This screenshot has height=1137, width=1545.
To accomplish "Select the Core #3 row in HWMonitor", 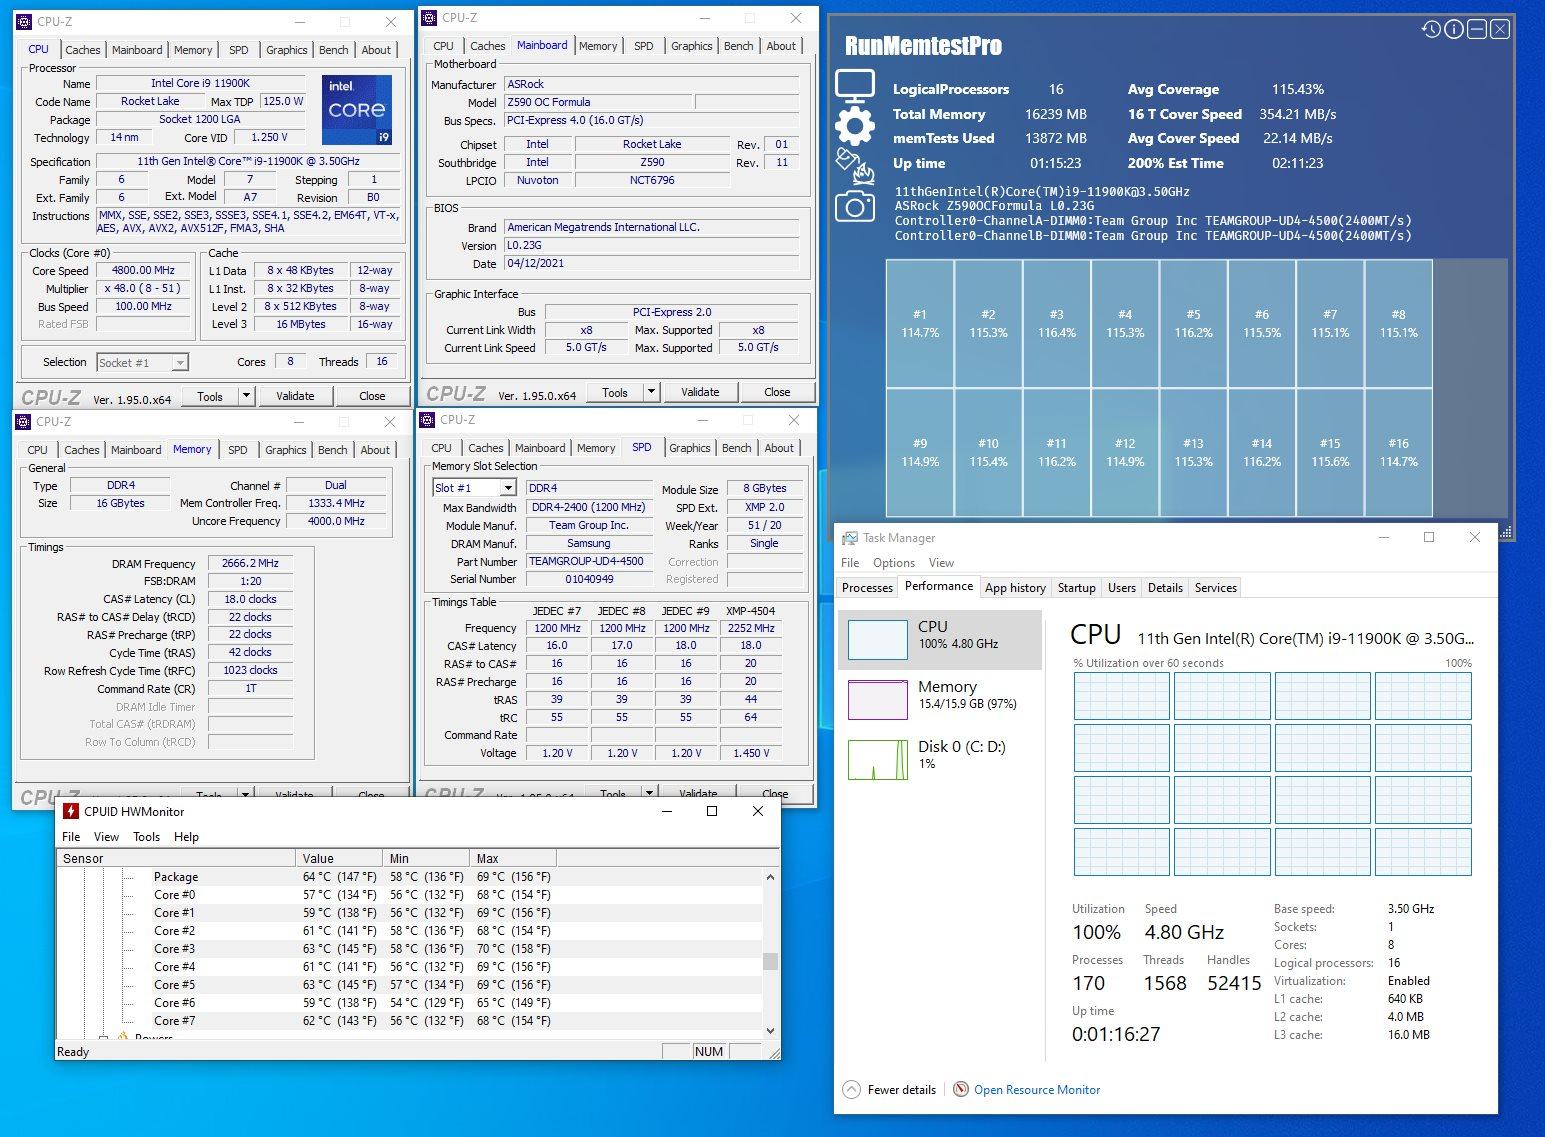I will point(409,949).
